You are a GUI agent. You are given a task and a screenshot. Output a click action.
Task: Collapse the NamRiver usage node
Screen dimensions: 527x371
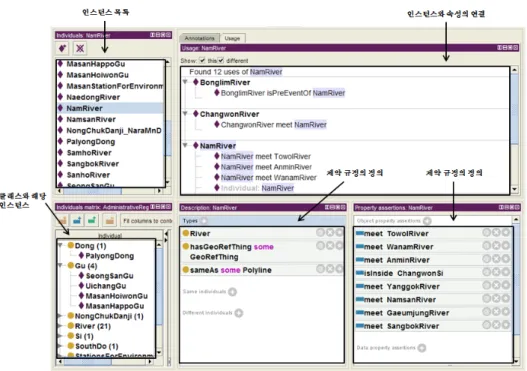tap(185, 146)
